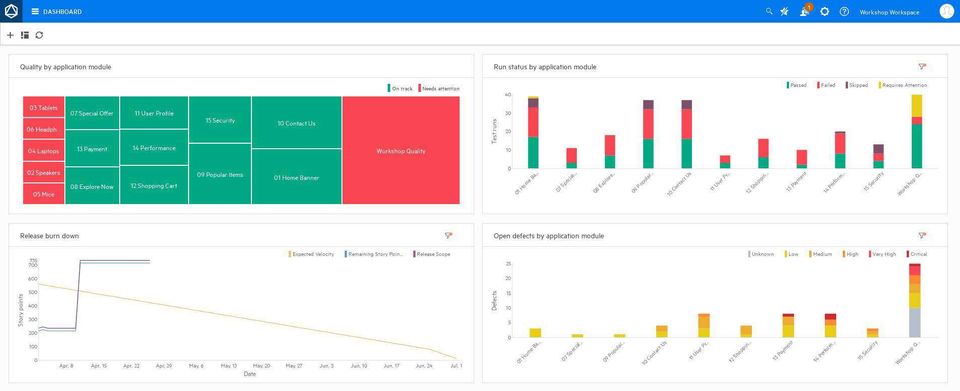Click the 13 Payment bar in Open defects chart
Screen dimensions: 960x391
[x=789, y=326]
